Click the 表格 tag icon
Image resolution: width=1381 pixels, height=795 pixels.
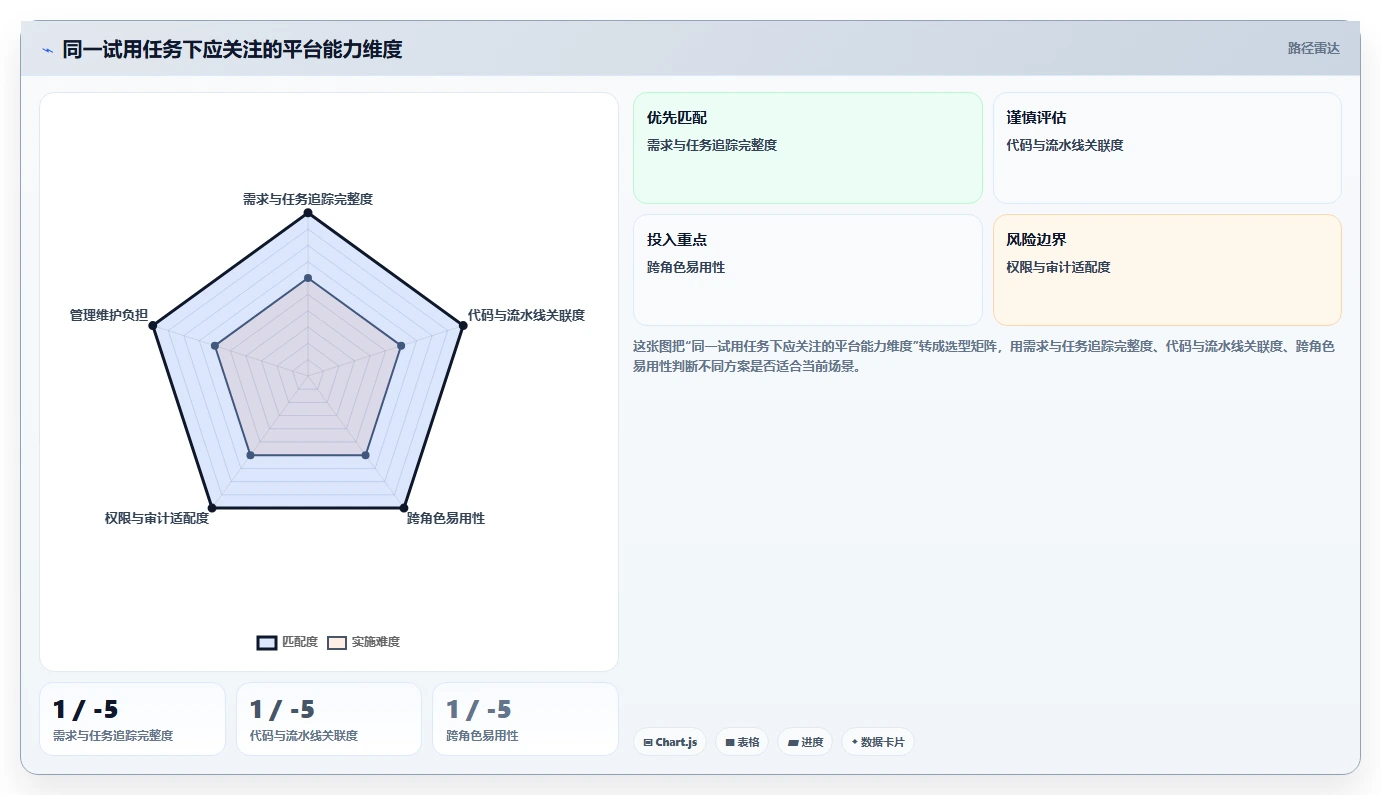[730, 743]
